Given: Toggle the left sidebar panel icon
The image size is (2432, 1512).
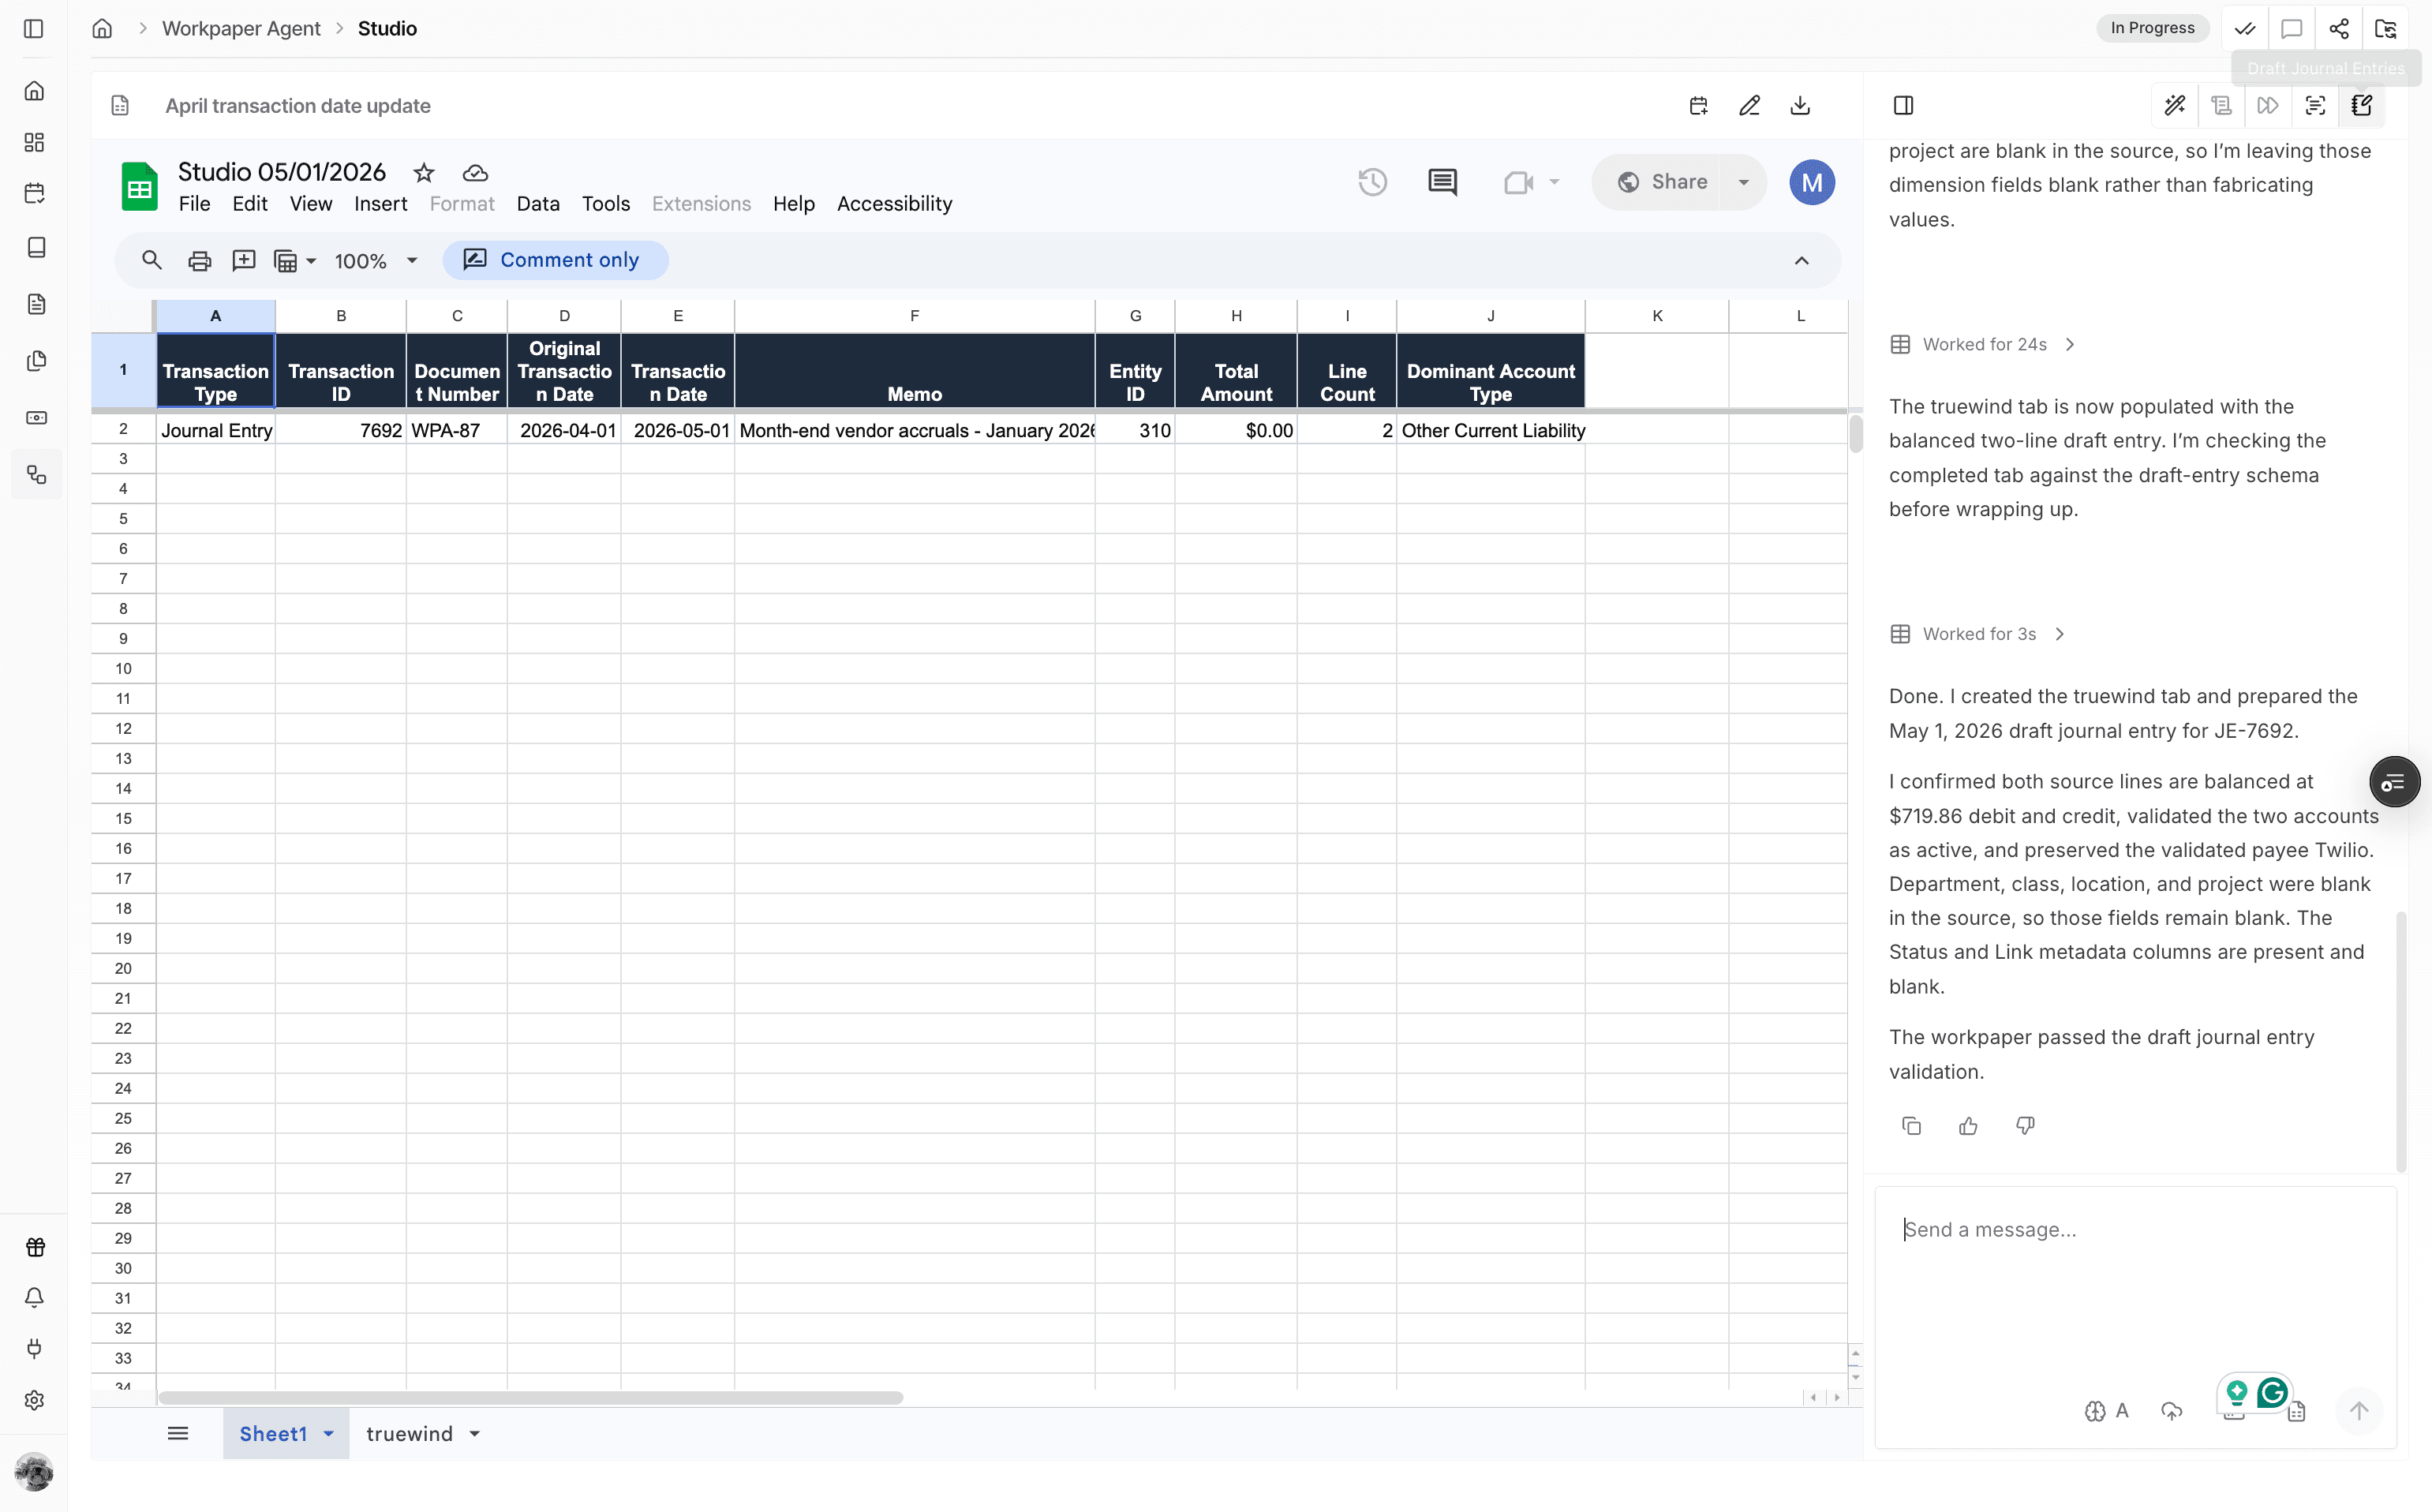Looking at the screenshot, I should coord(34,29).
